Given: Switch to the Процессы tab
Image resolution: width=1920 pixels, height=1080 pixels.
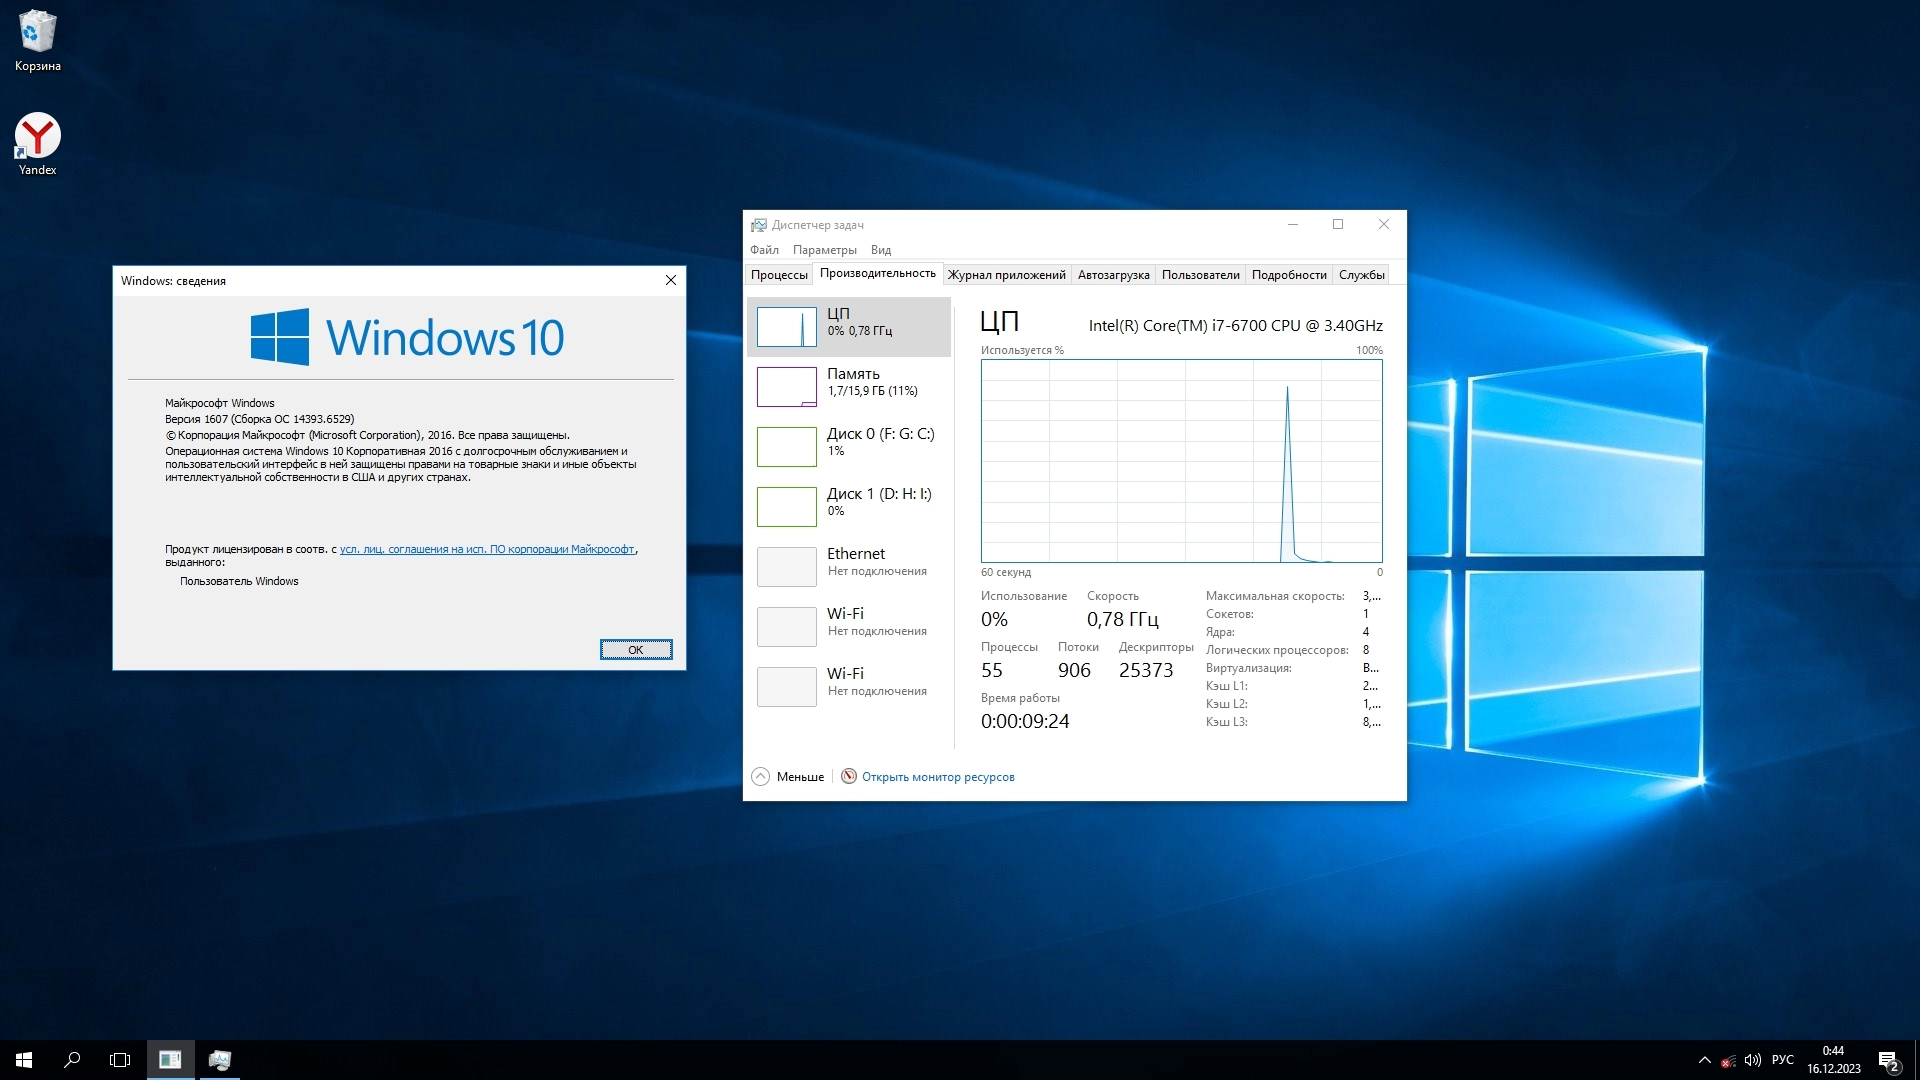Looking at the screenshot, I should [x=779, y=275].
